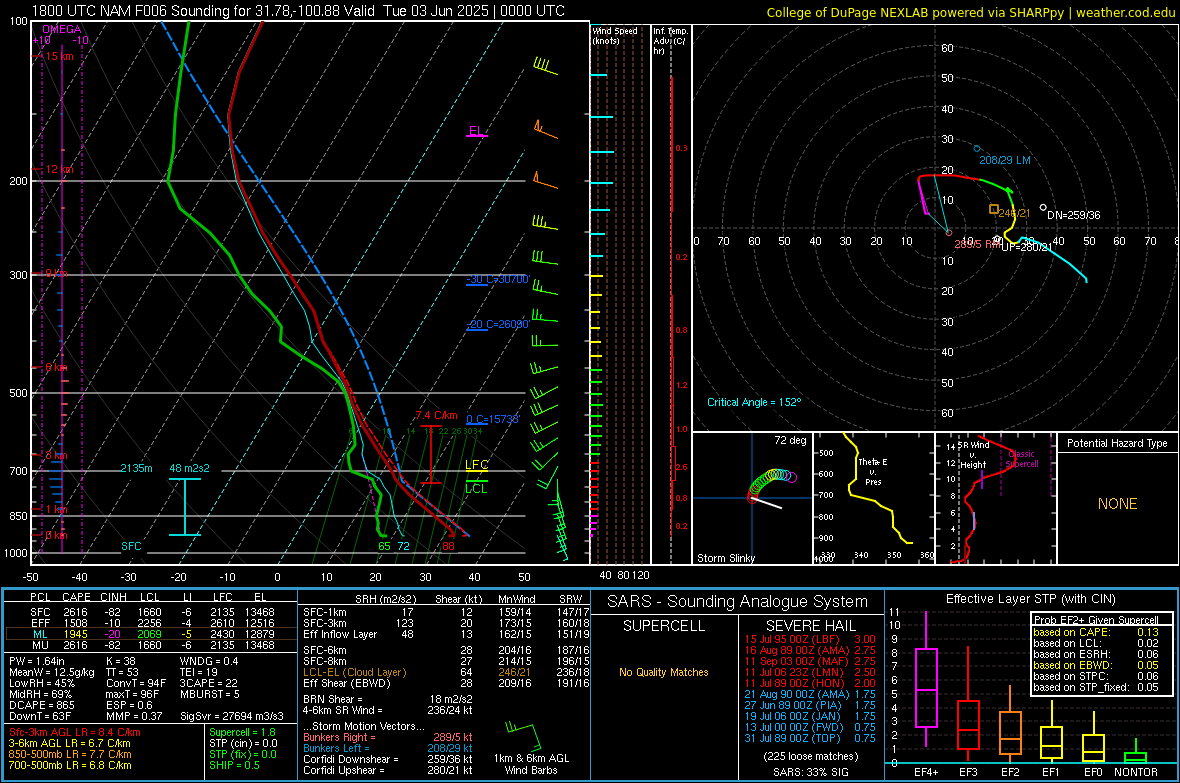1180x783 pixels.
Task: Click the yellow No Quality Matches text
Action: pos(664,672)
